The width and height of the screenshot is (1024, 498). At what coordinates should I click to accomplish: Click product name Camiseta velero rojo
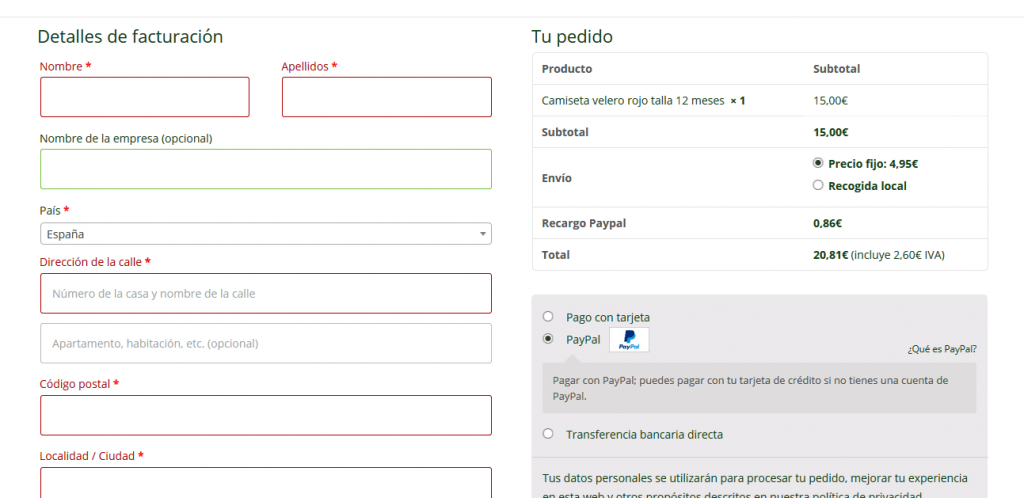[x=633, y=101]
